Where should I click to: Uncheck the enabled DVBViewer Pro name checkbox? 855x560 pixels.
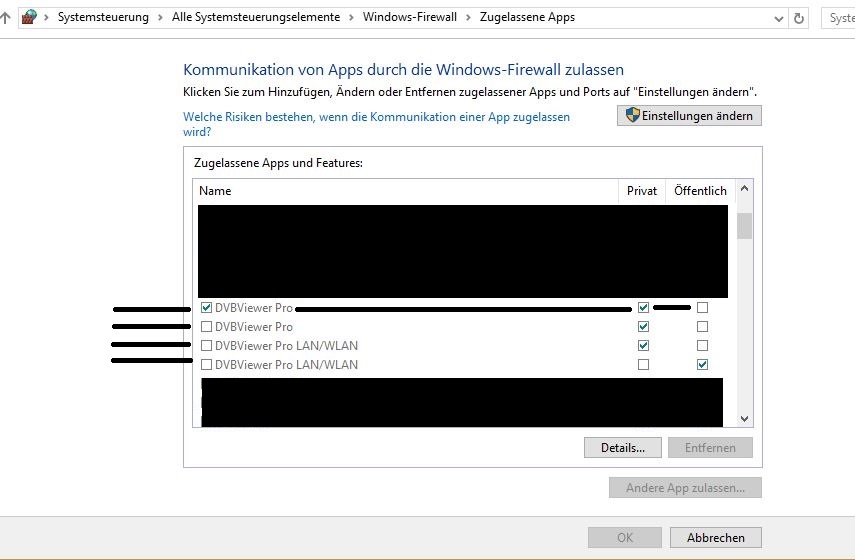coord(206,308)
